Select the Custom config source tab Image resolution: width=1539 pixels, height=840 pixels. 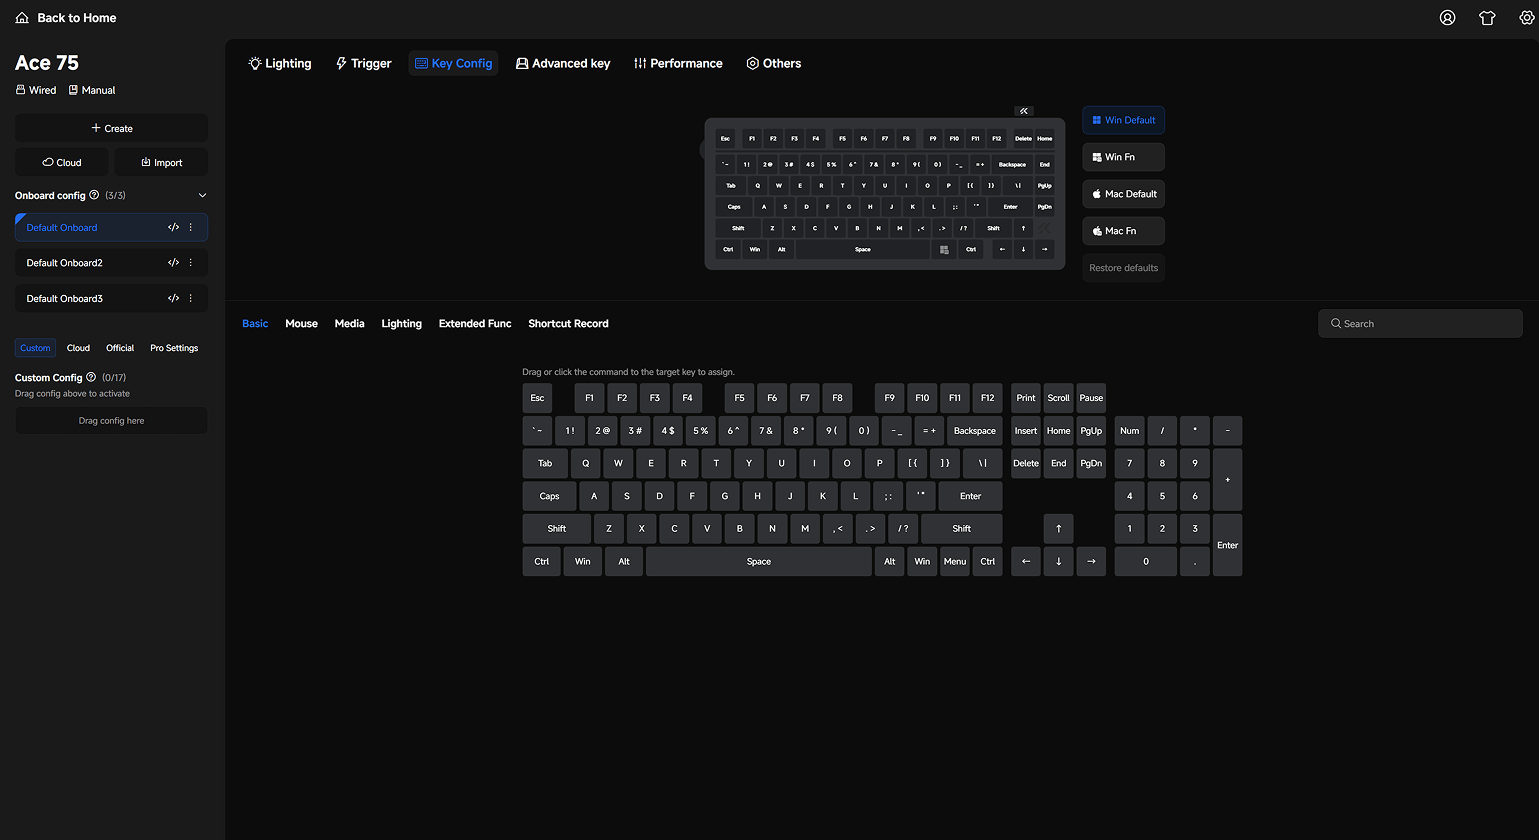pos(35,348)
